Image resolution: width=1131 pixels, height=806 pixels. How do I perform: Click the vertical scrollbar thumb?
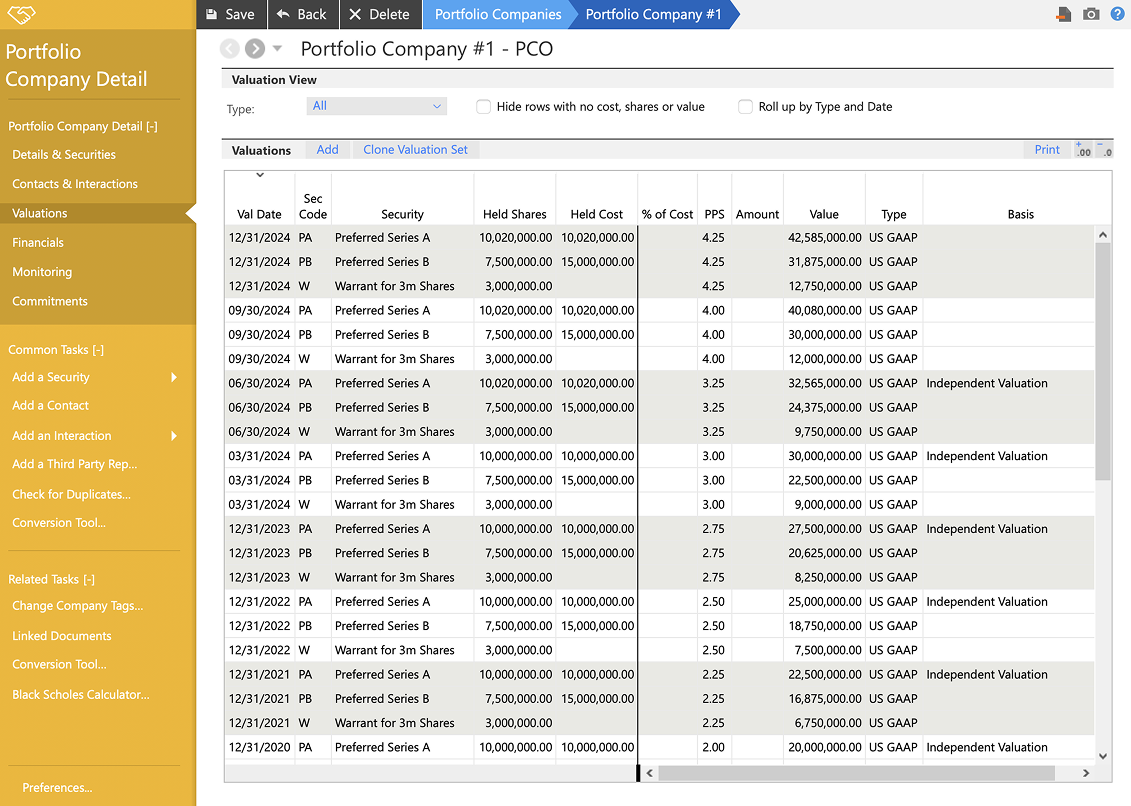click(1102, 361)
